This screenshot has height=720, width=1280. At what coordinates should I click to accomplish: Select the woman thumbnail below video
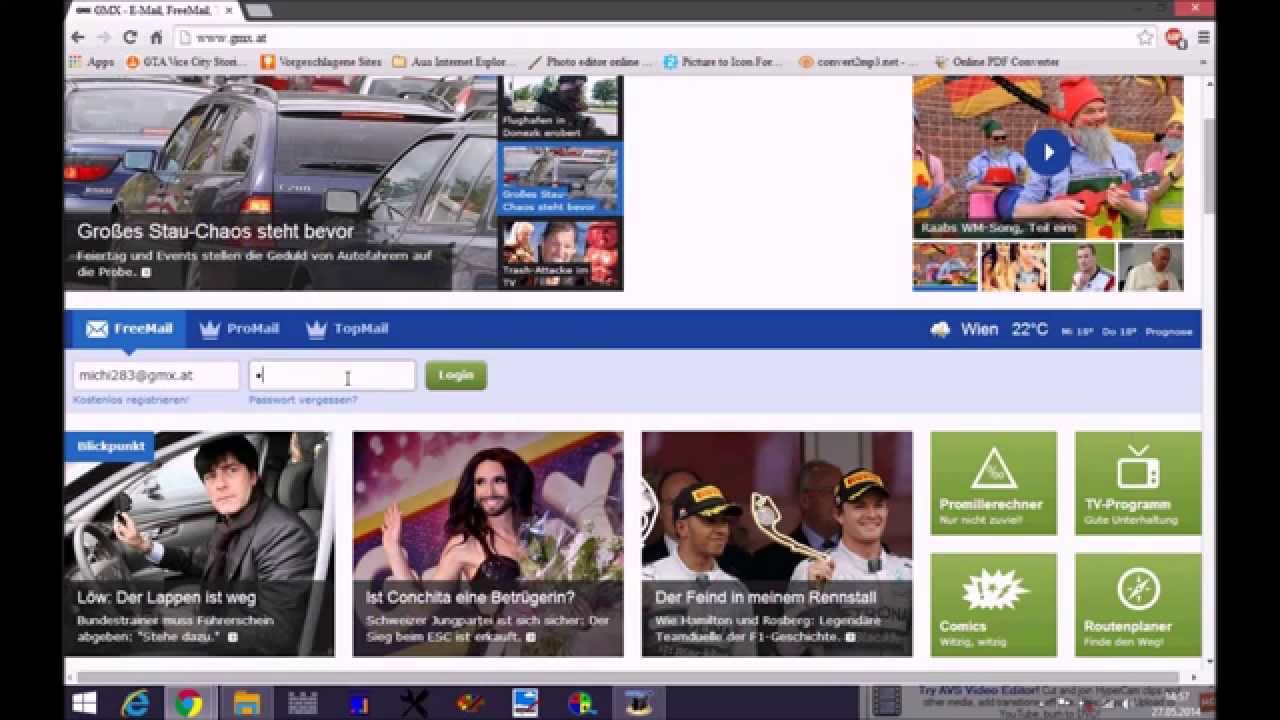pos(1014,266)
